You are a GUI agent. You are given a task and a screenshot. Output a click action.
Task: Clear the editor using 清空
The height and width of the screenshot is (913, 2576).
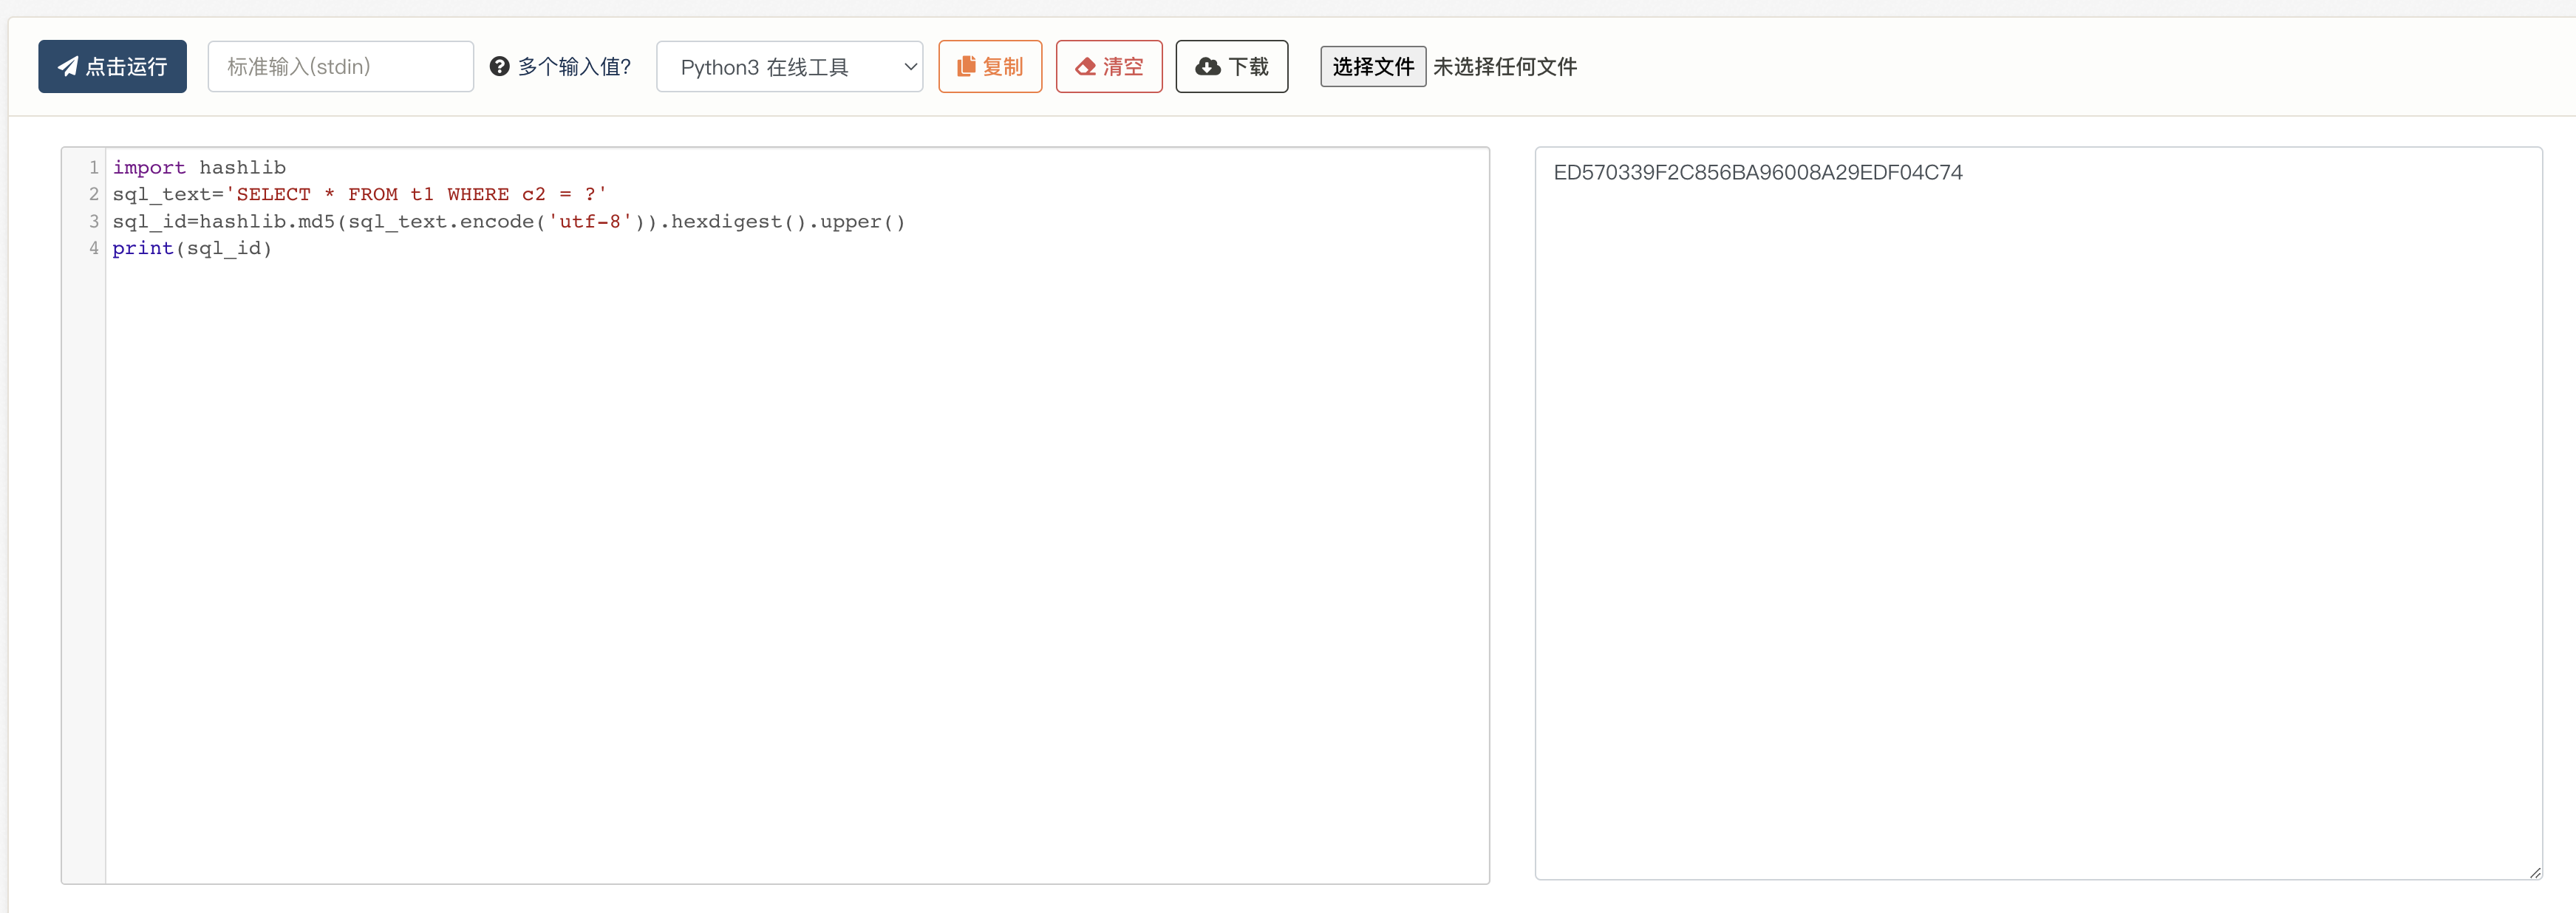1108,65
